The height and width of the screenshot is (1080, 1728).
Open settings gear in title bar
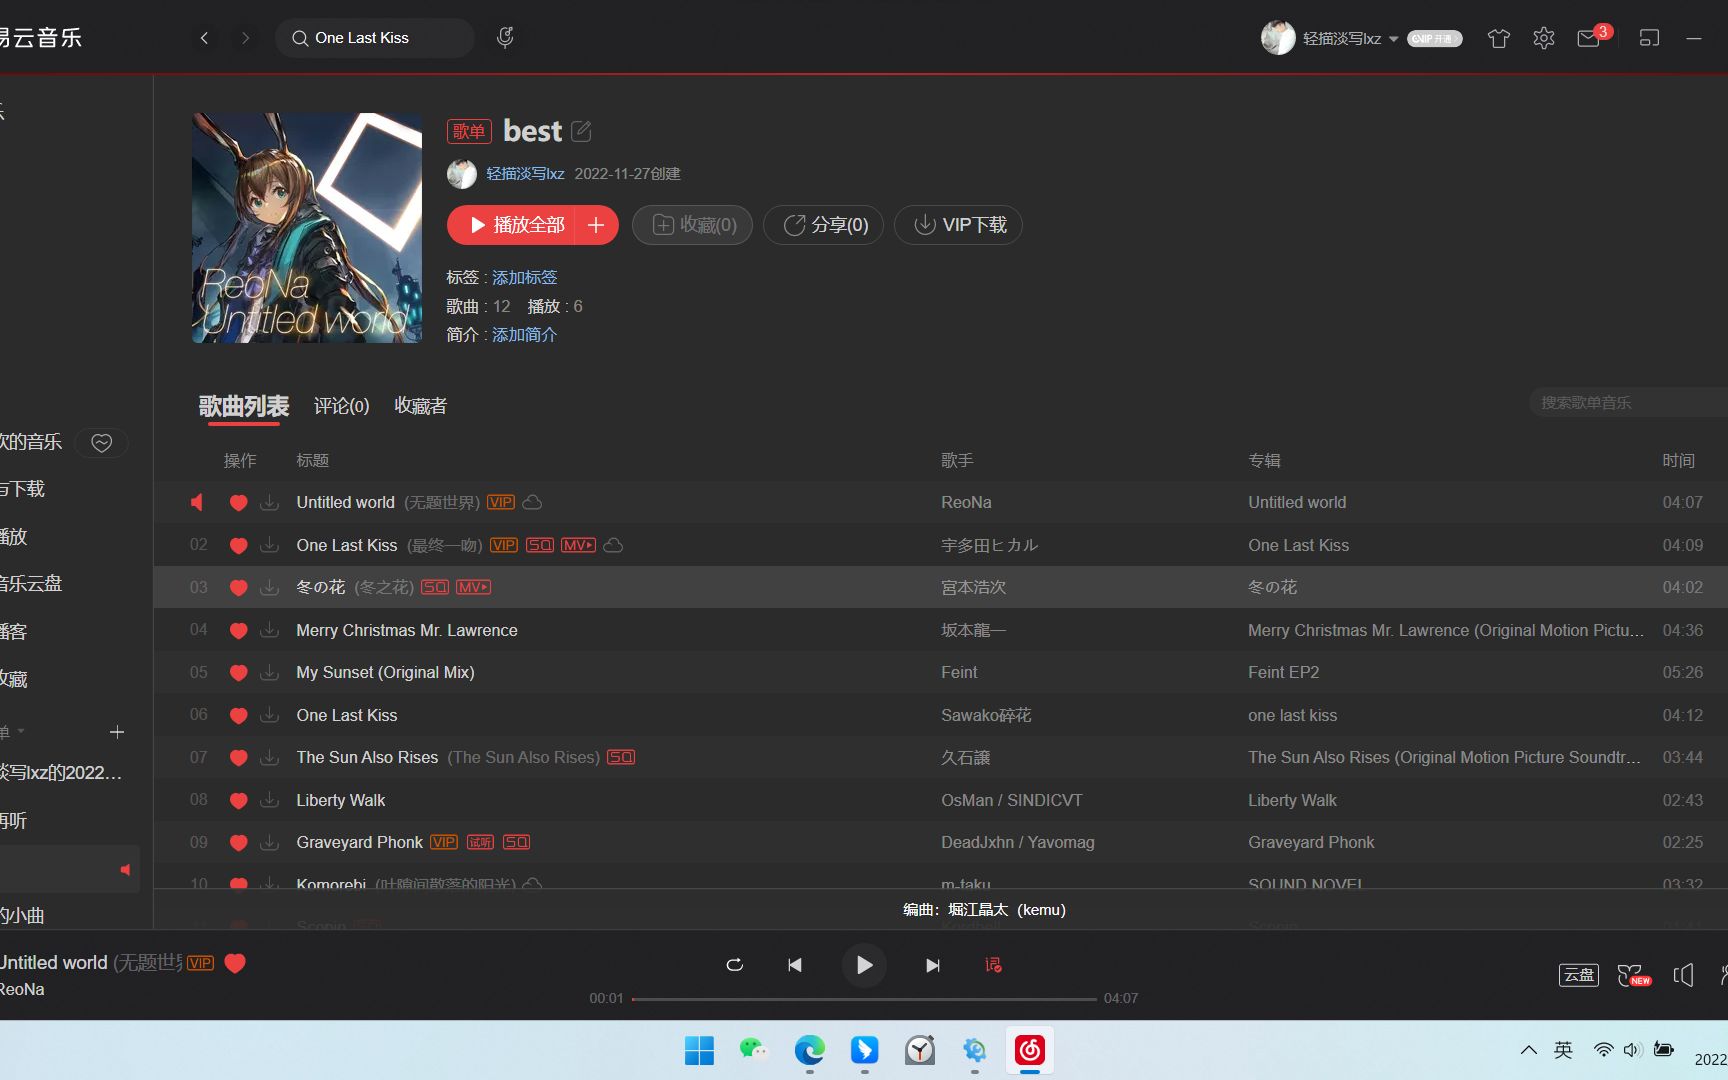tap(1544, 38)
